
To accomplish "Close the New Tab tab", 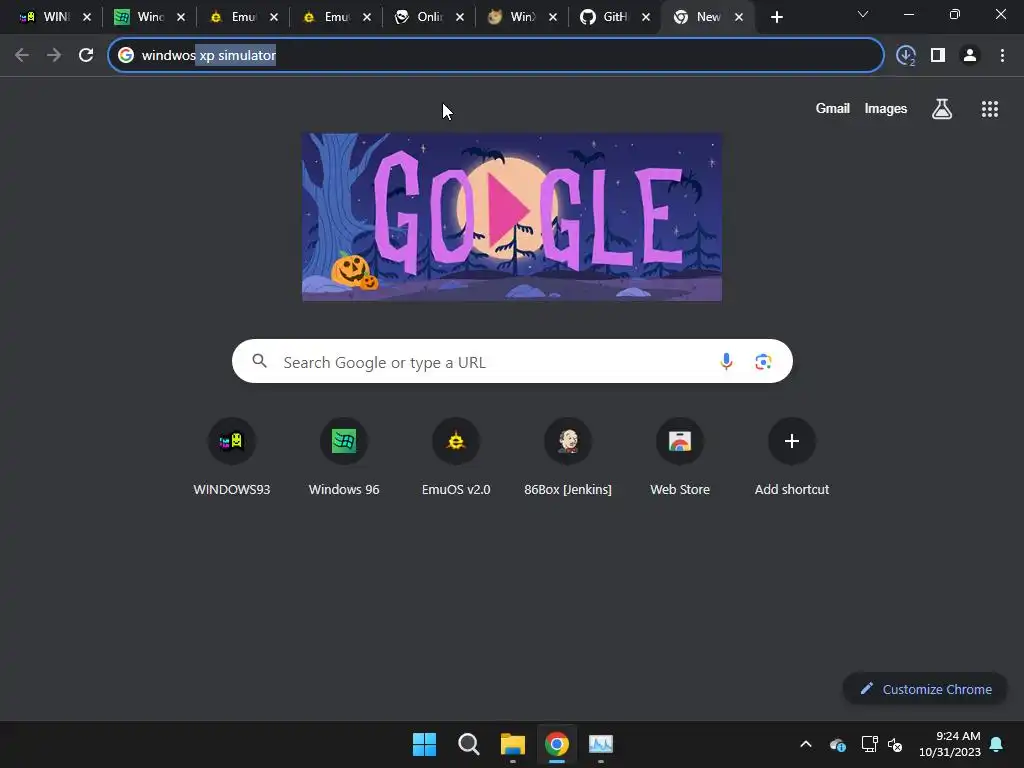I will point(739,18).
